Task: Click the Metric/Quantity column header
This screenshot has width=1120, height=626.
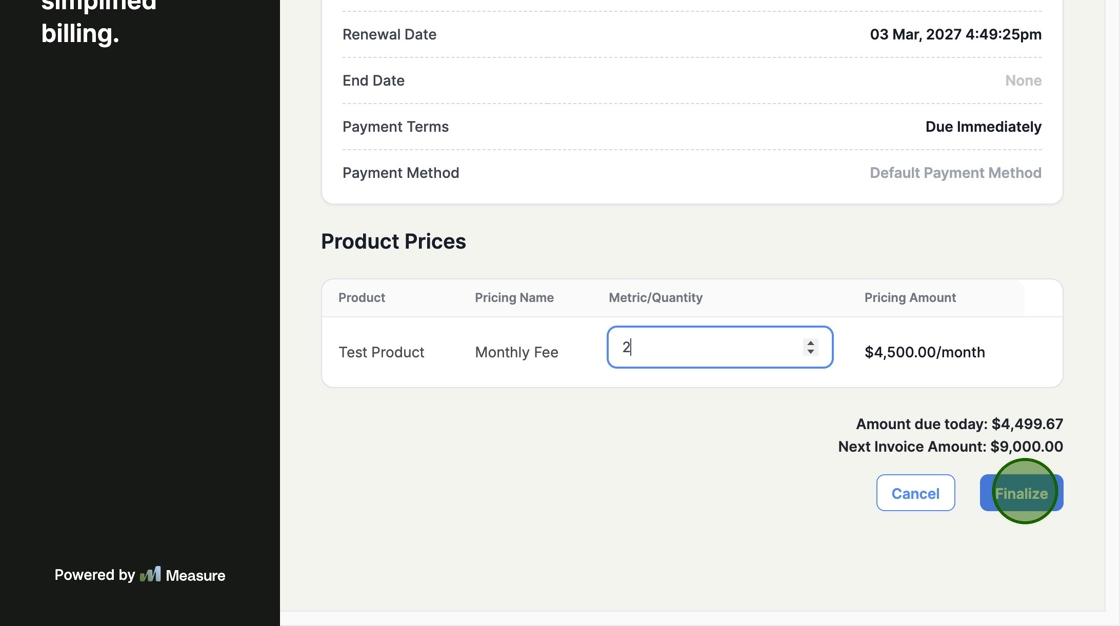Action: [655, 297]
